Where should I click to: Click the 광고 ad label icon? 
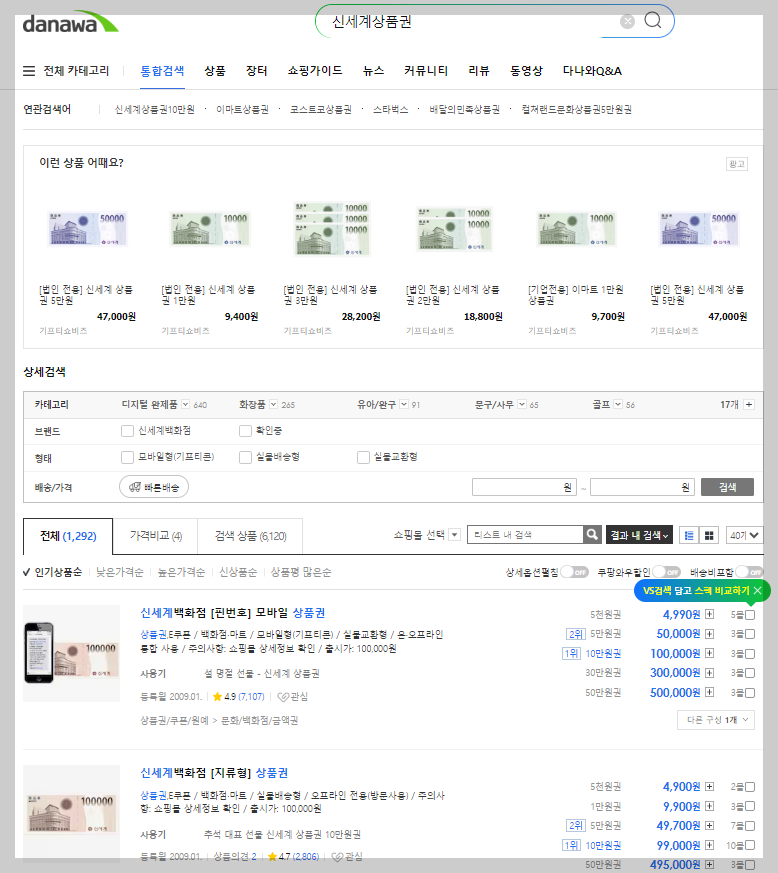(x=737, y=164)
